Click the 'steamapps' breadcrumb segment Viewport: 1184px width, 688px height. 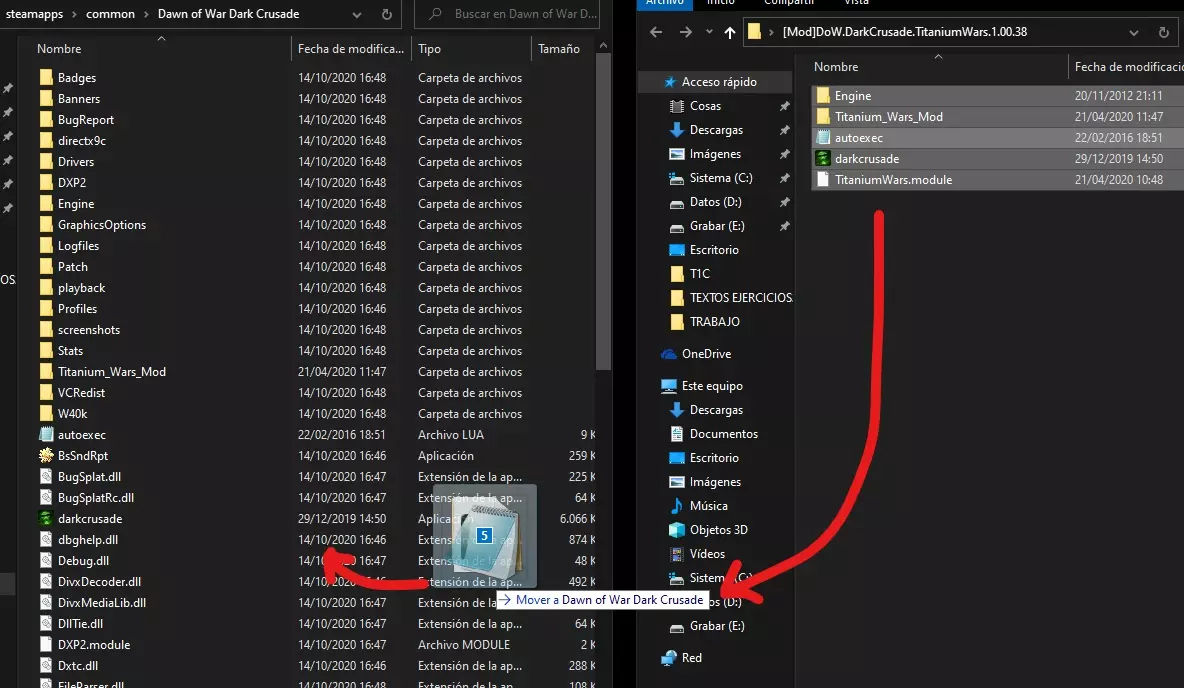tap(34, 14)
